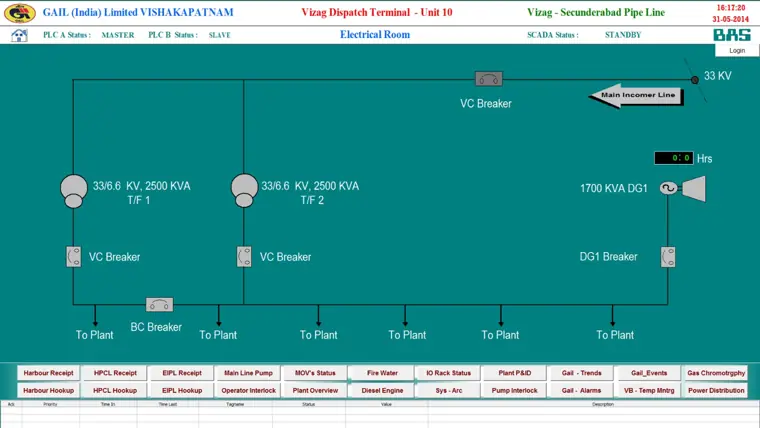Open IO Rack Status screen
Image resolution: width=760 pixels, height=428 pixels.
448,373
